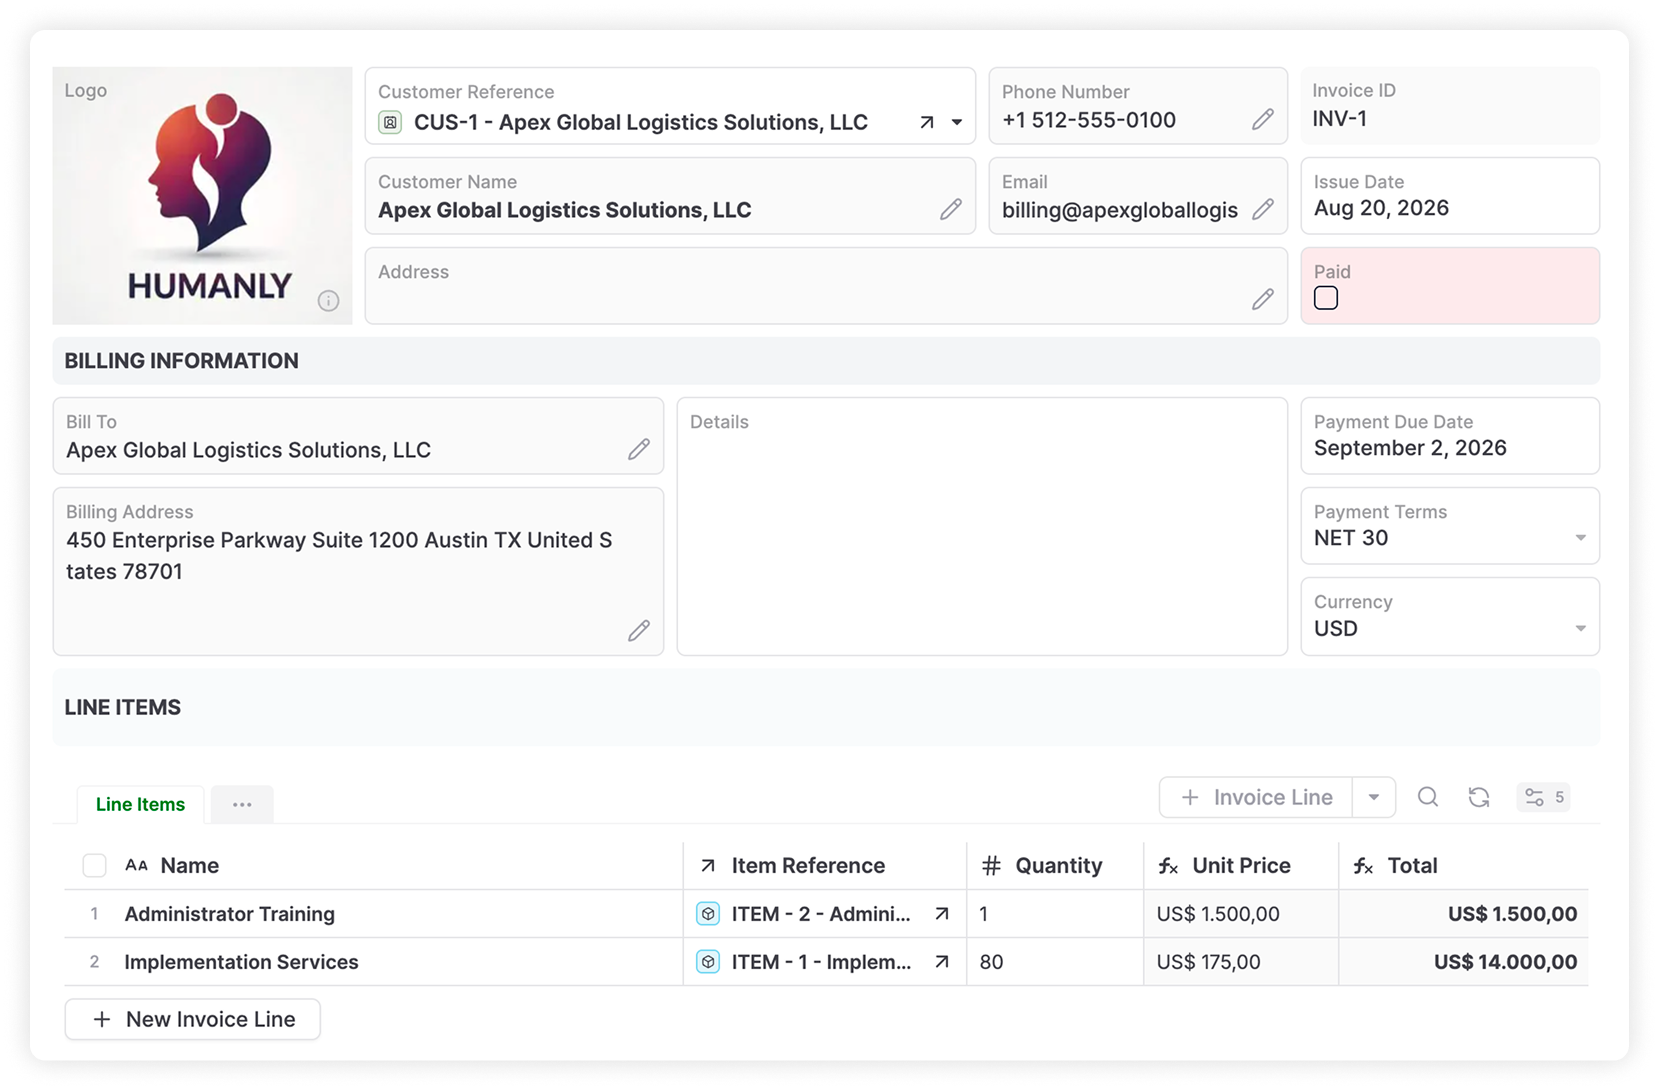Screen dimensions: 1659x1091
Task: Click the HUMANLY logo image
Action: coord(202,196)
